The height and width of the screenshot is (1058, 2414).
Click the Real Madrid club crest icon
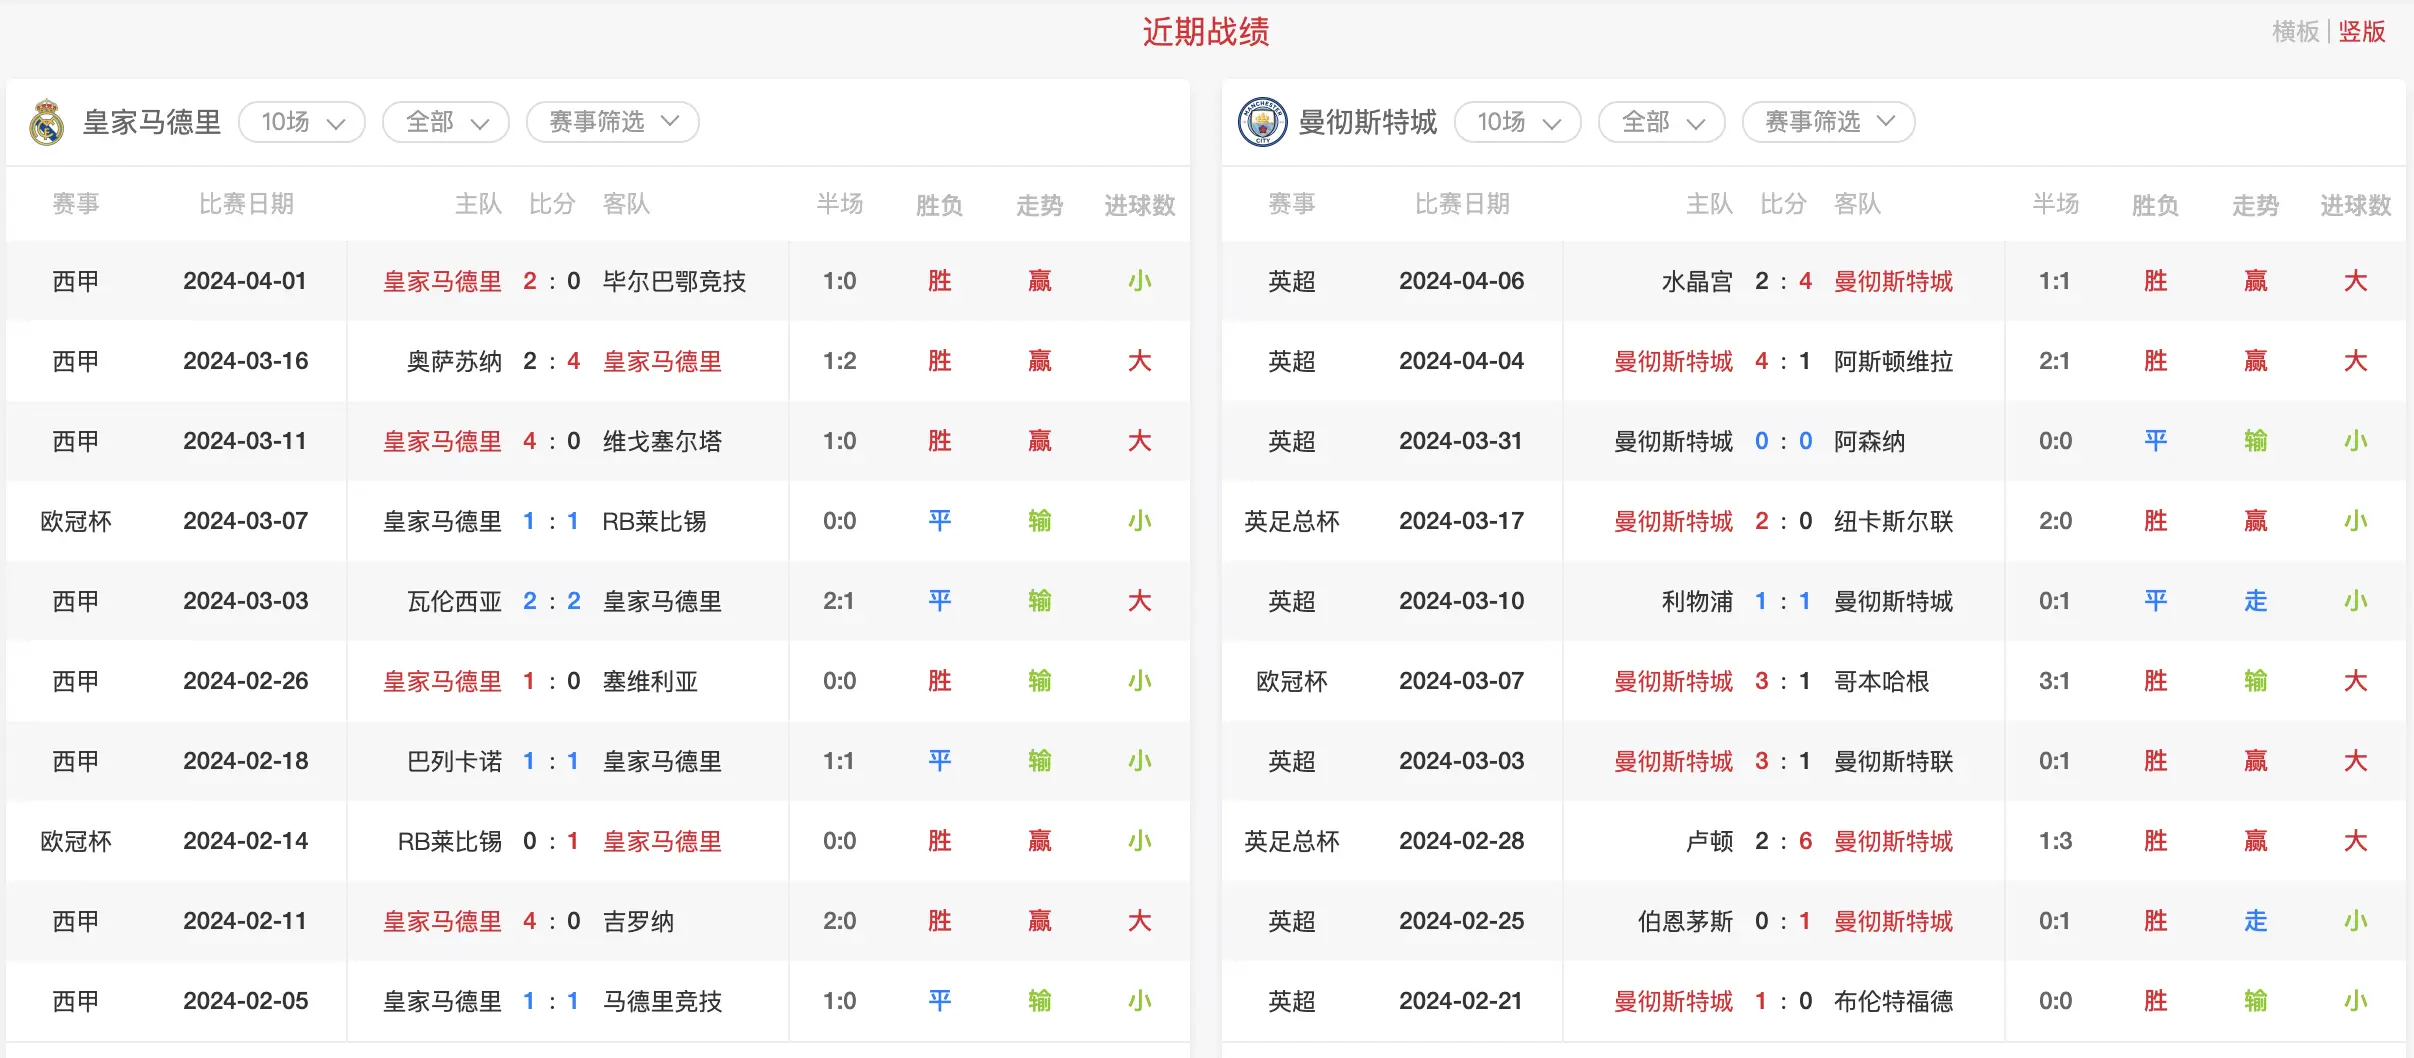click(x=47, y=122)
